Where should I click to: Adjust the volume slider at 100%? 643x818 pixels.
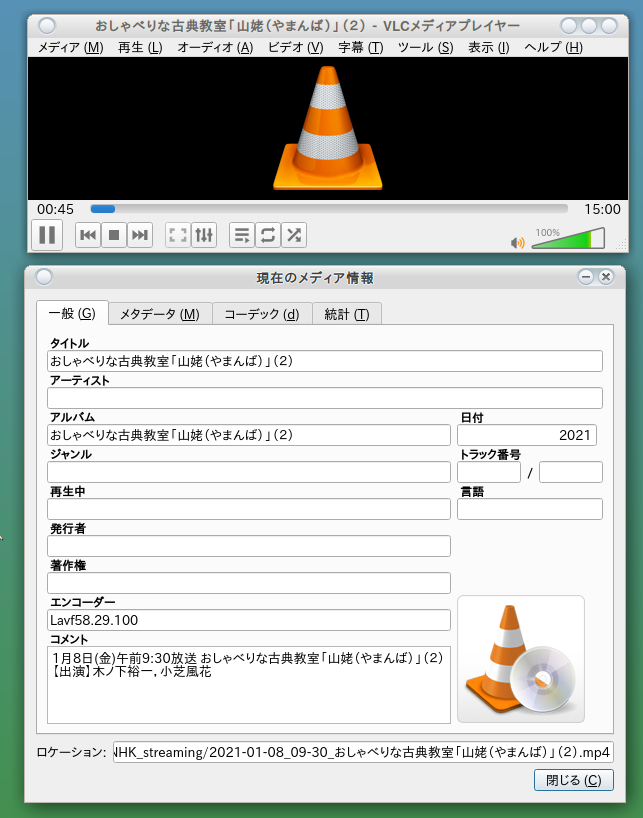(568, 238)
